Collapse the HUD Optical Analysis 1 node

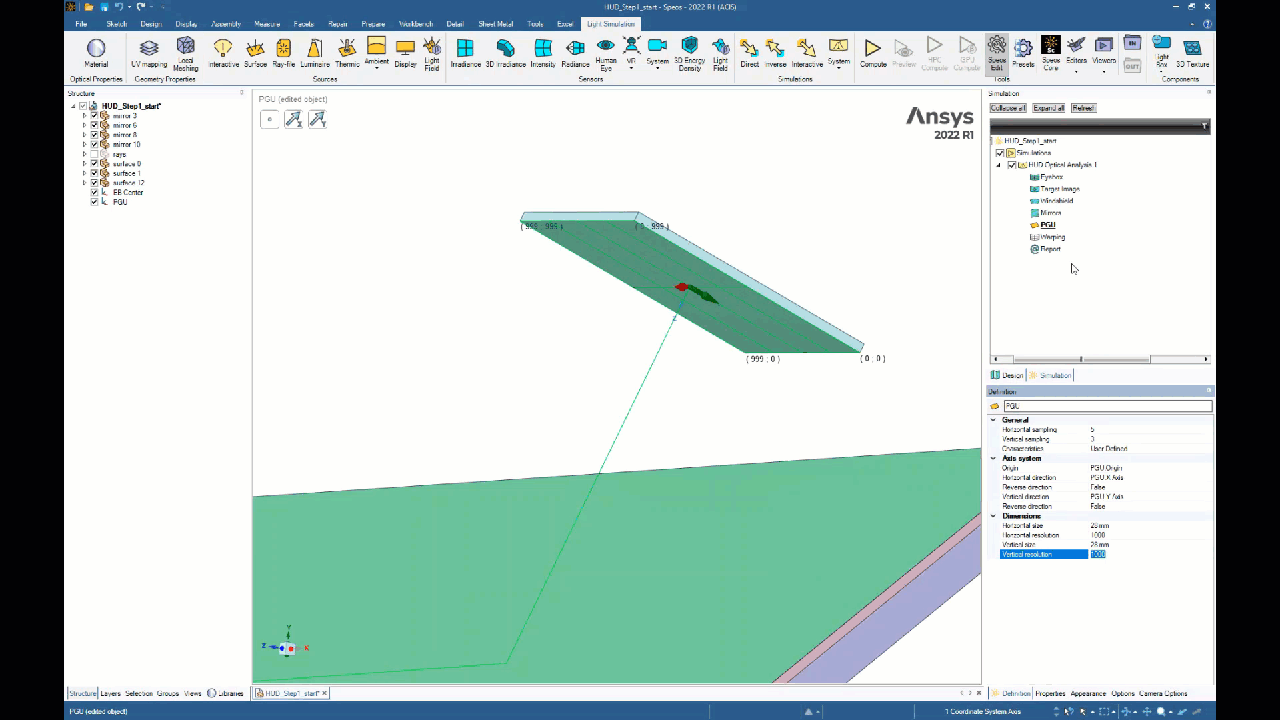[998, 165]
